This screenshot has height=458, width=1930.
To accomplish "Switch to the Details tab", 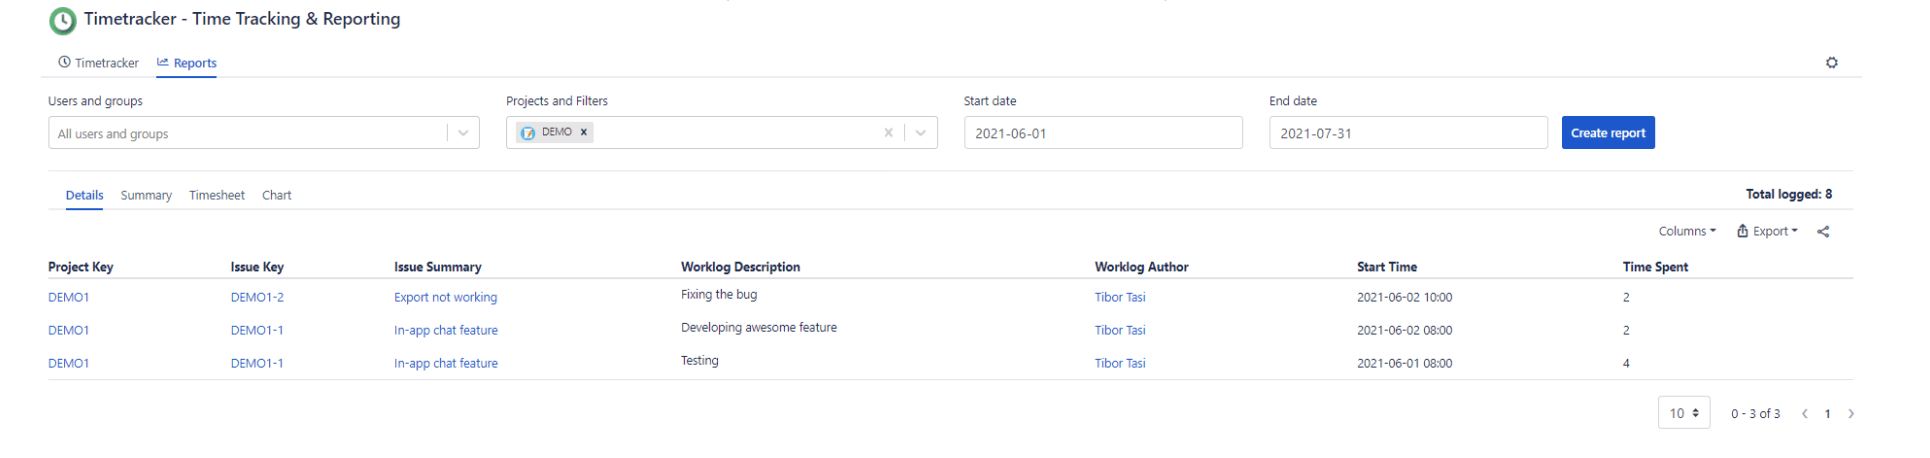I will tap(84, 195).
